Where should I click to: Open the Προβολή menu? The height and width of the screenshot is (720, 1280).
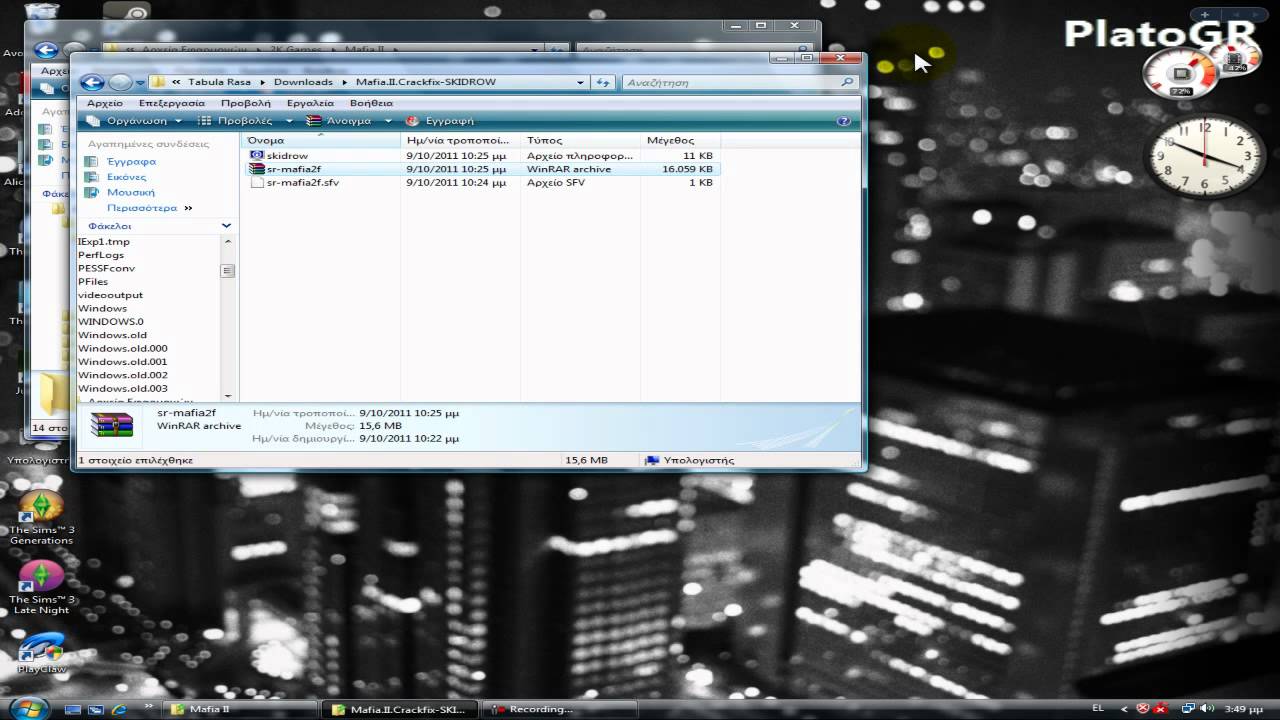(246, 103)
